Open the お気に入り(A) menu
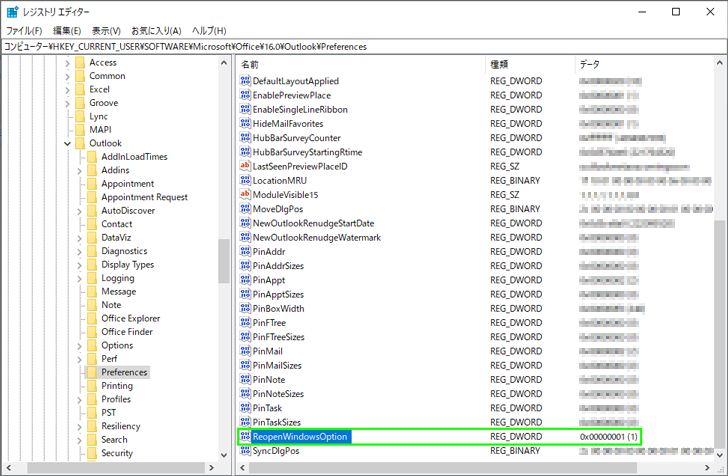The height and width of the screenshot is (476, 728). (x=156, y=31)
